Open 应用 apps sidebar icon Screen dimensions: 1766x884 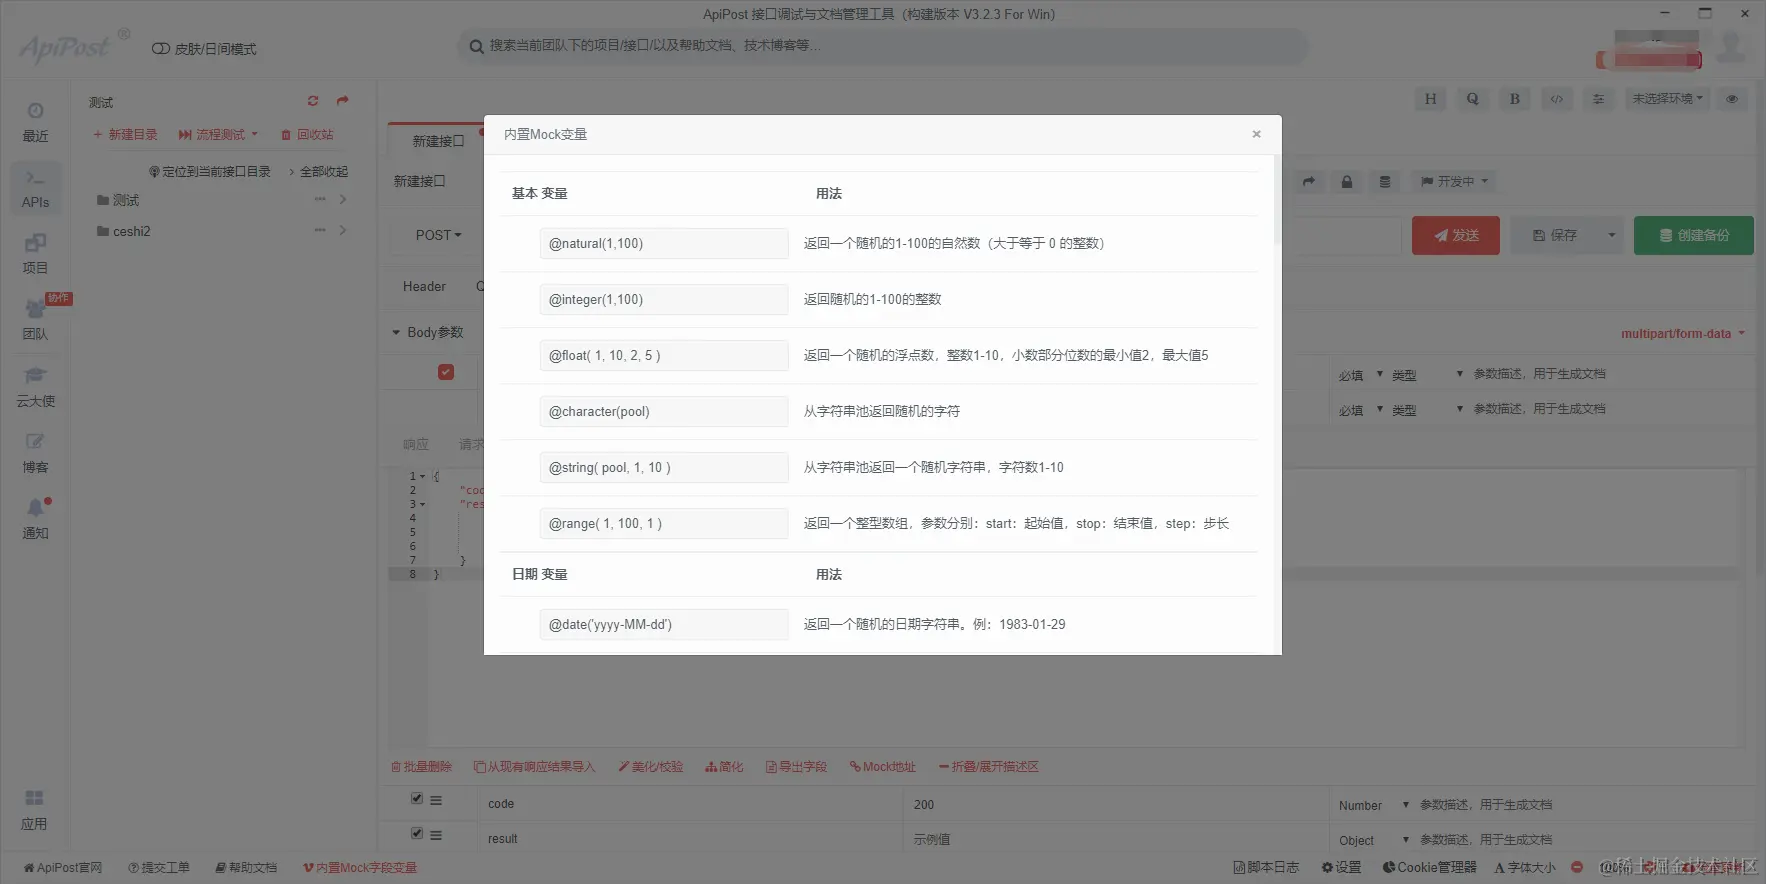click(x=34, y=810)
